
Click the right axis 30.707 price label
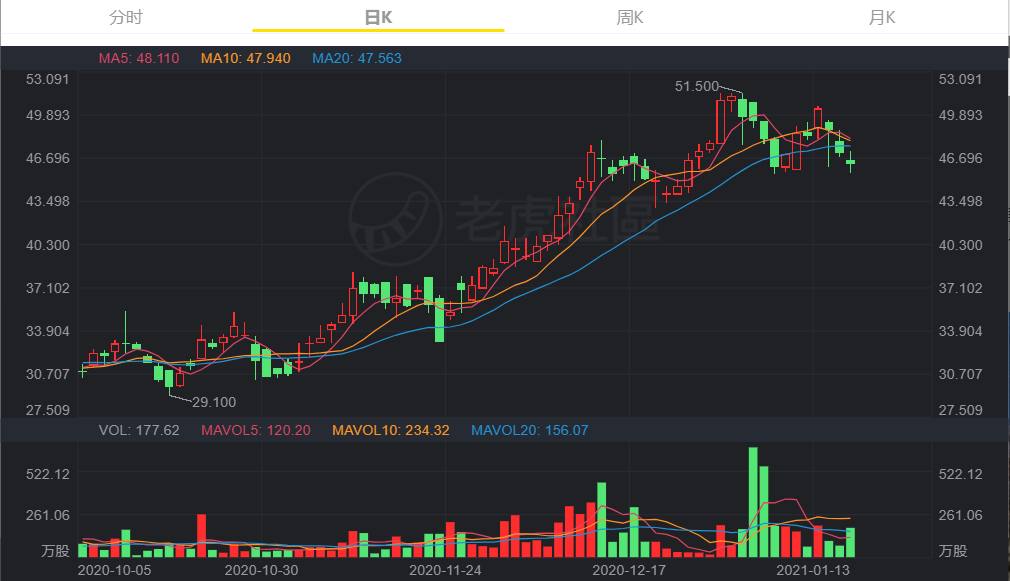coord(960,374)
